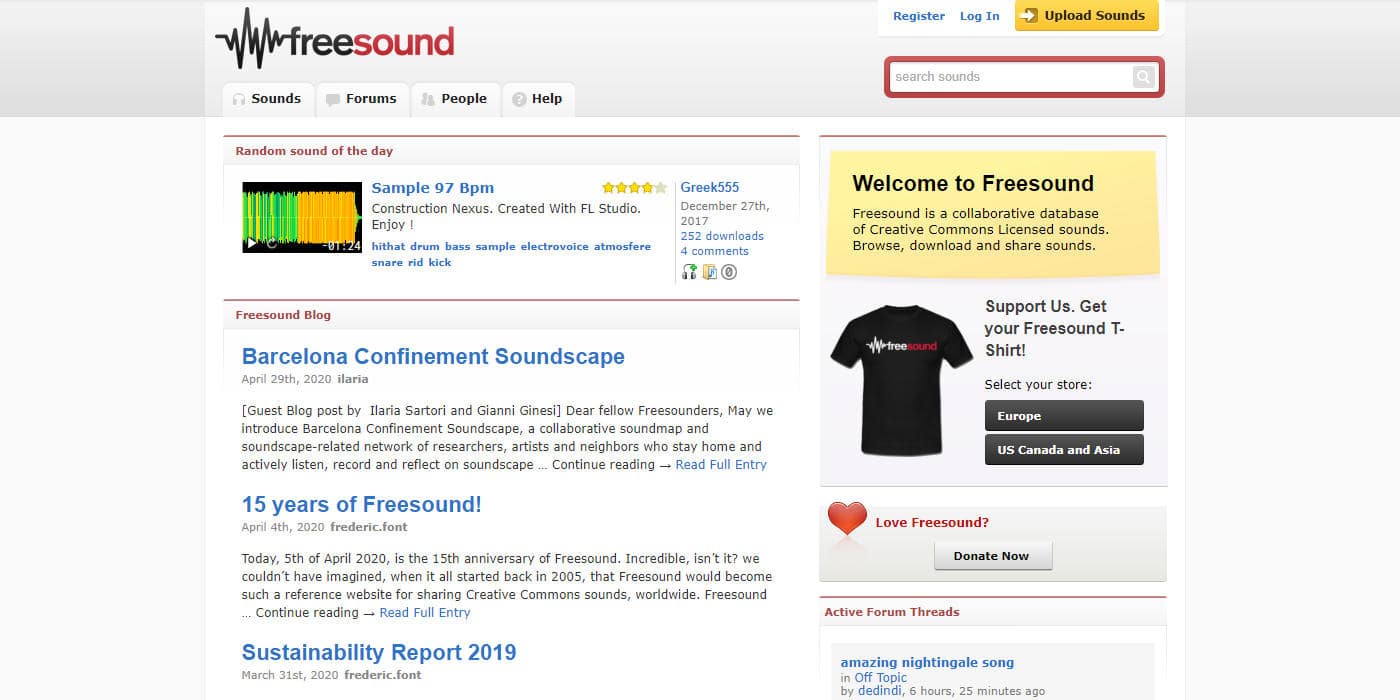Open the Help tab
The height and width of the screenshot is (700, 1400).
[x=538, y=99]
